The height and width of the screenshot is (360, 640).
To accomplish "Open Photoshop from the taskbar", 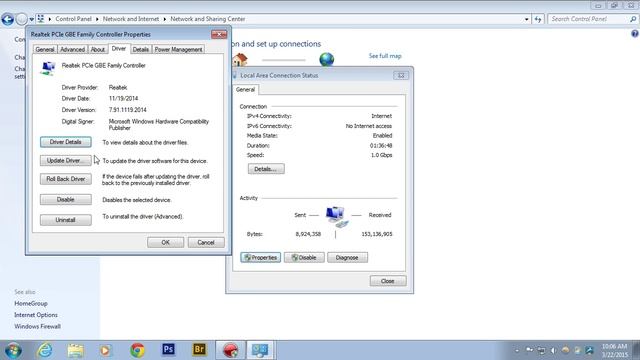I will click(168, 349).
